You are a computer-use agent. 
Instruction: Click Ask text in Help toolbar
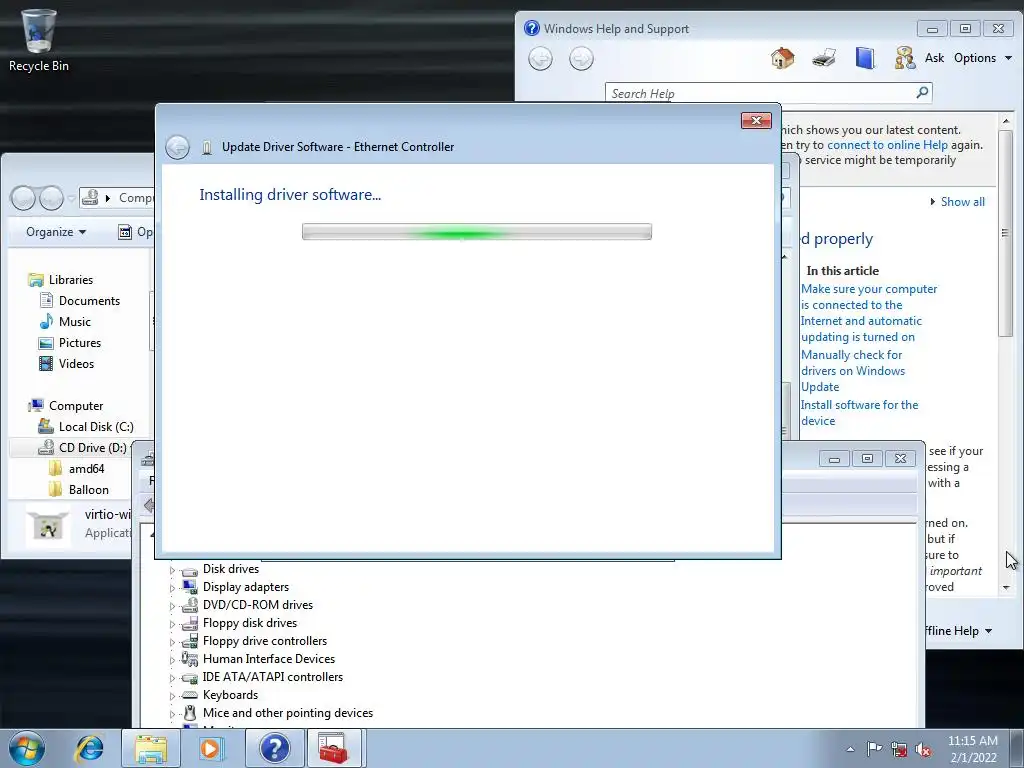934,58
